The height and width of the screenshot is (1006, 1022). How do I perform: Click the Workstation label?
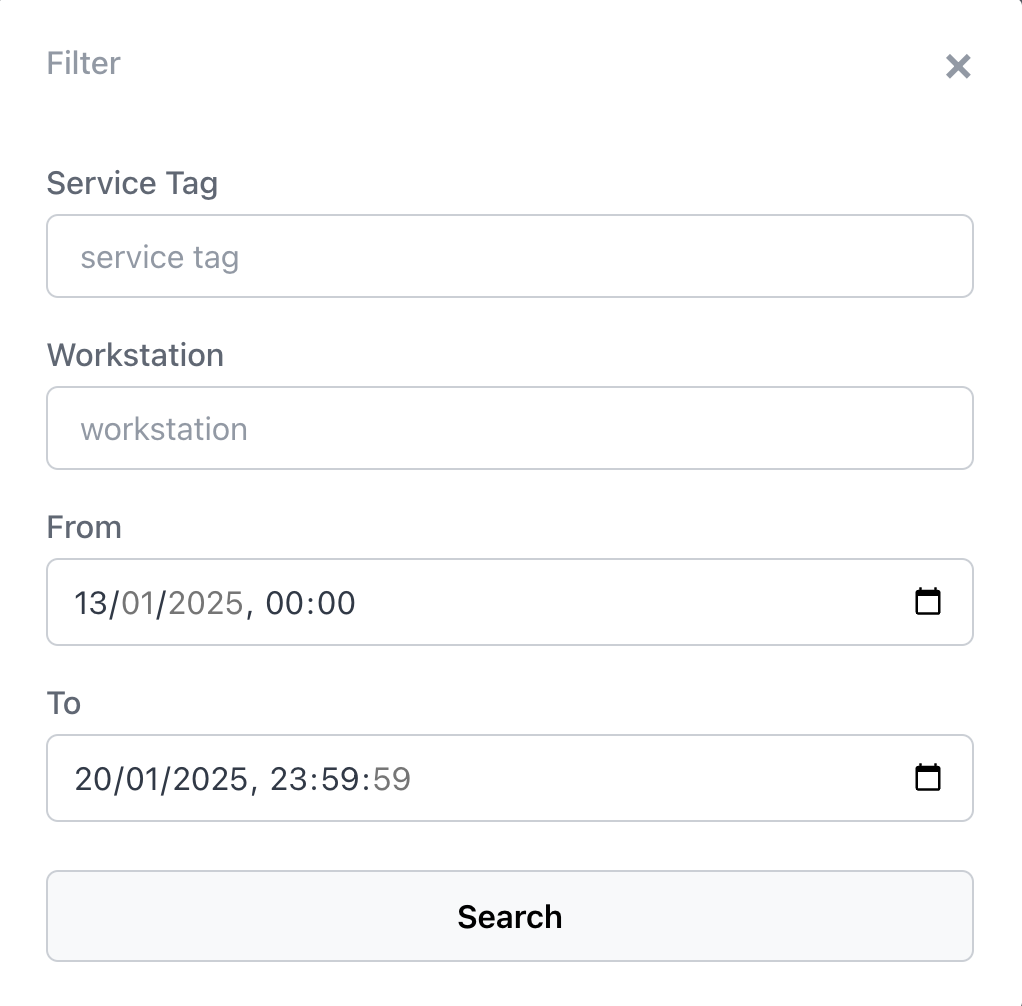pyautogui.click(x=135, y=355)
